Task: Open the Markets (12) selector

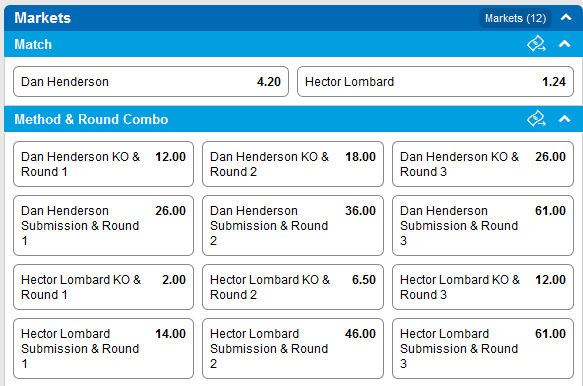Action: pos(515,18)
